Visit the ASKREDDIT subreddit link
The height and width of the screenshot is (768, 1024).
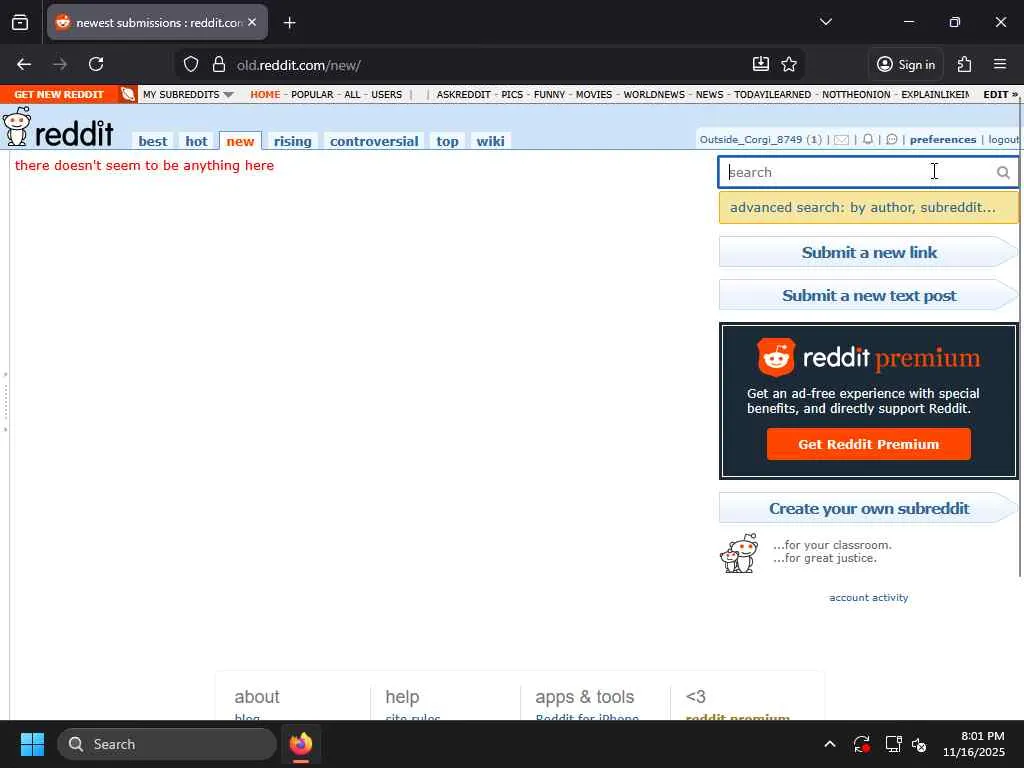pos(463,95)
